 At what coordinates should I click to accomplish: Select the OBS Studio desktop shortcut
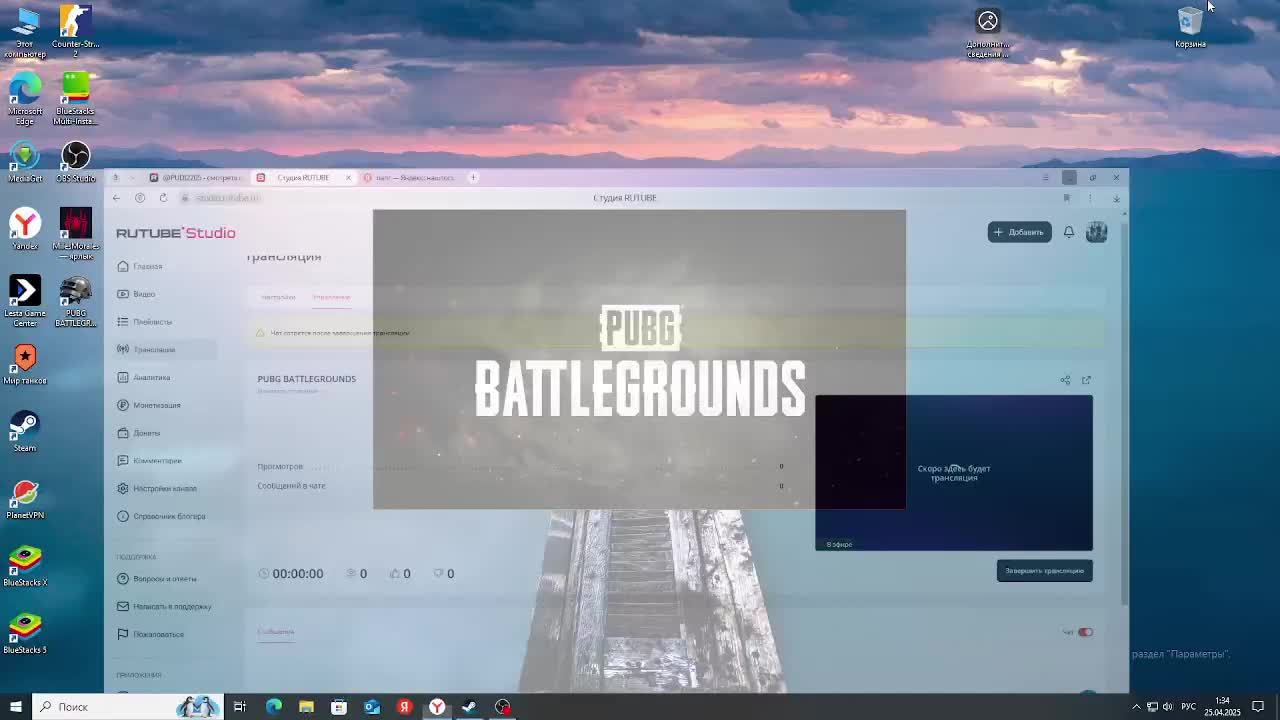(75, 162)
